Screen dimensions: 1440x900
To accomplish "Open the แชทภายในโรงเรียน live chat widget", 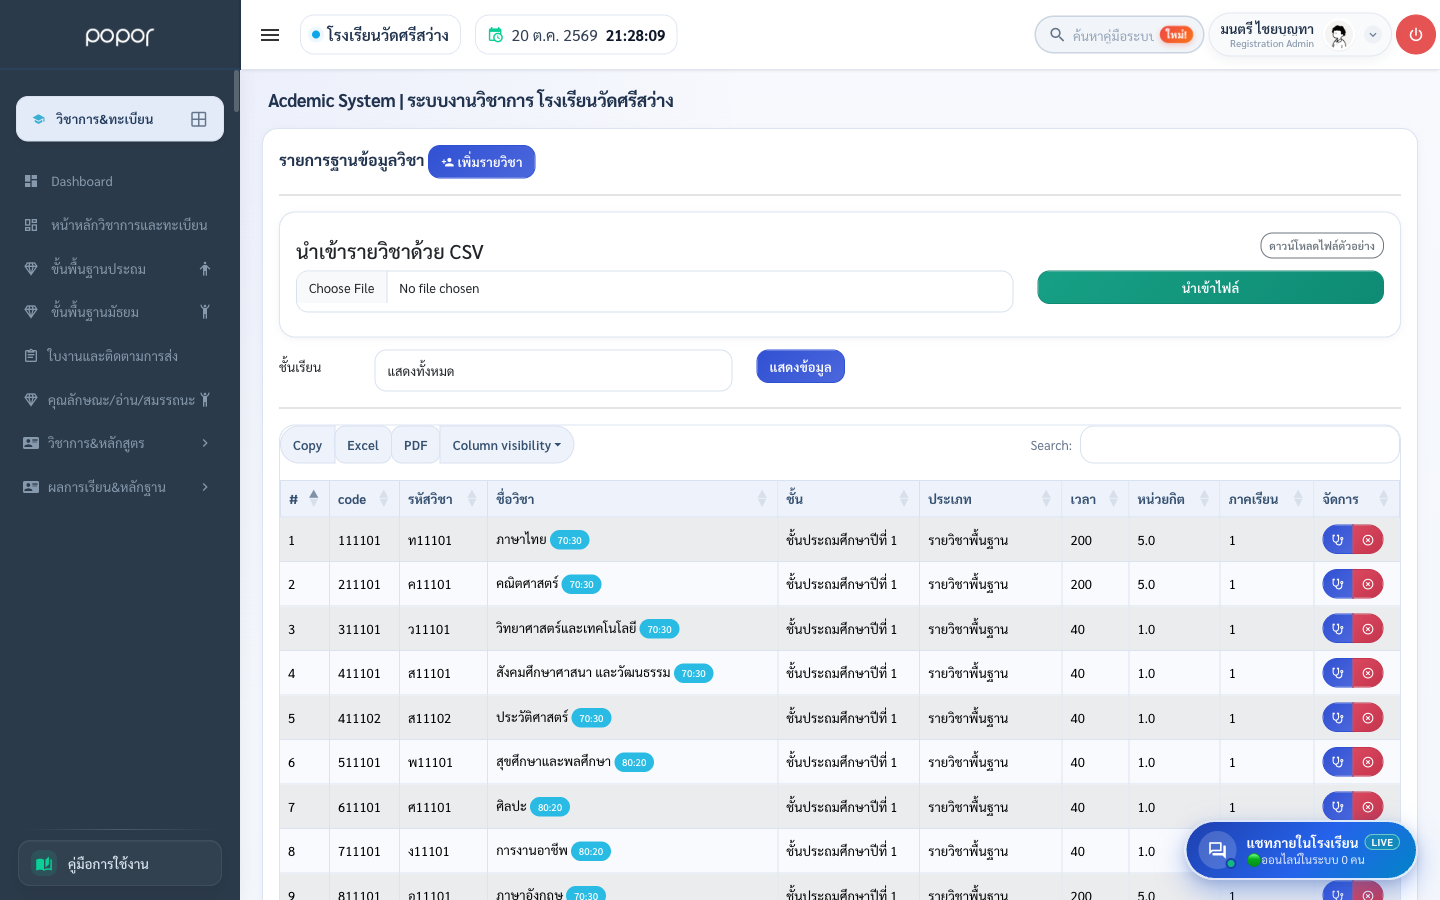I will coord(1301,850).
